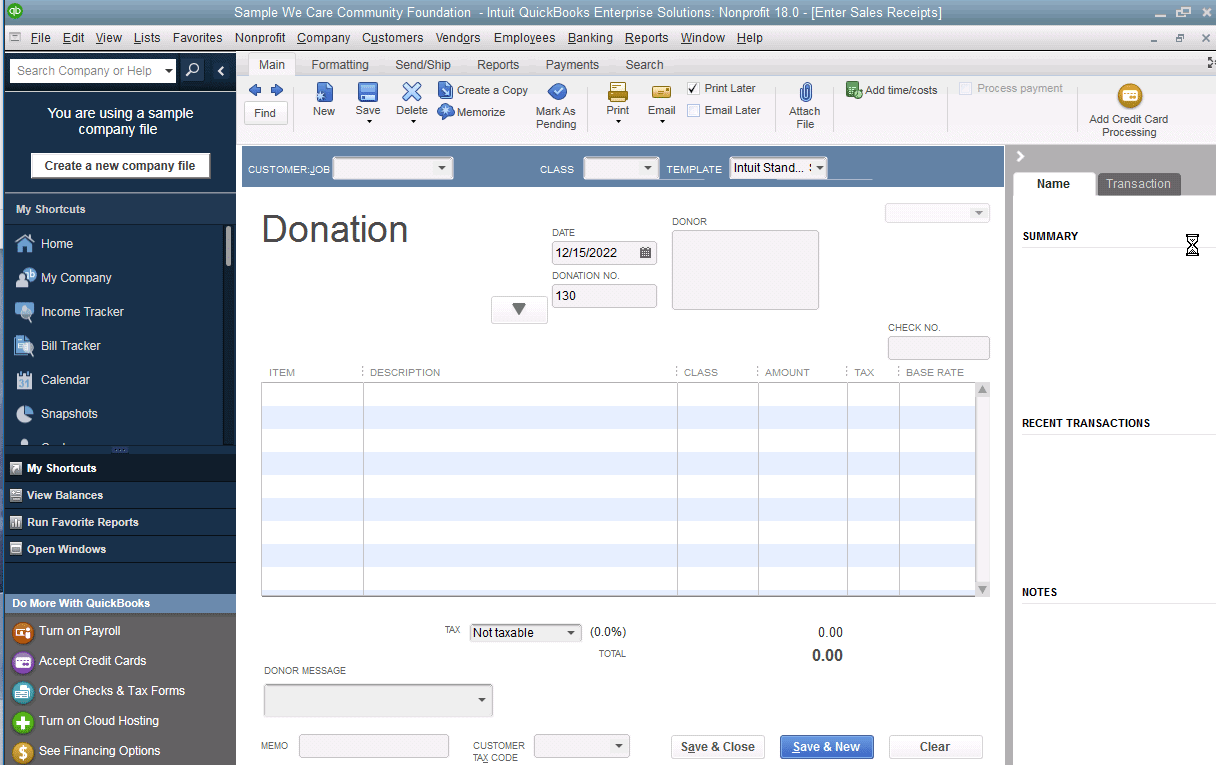Go to next transaction arrow

pyautogui.click(x=277, y=90)
